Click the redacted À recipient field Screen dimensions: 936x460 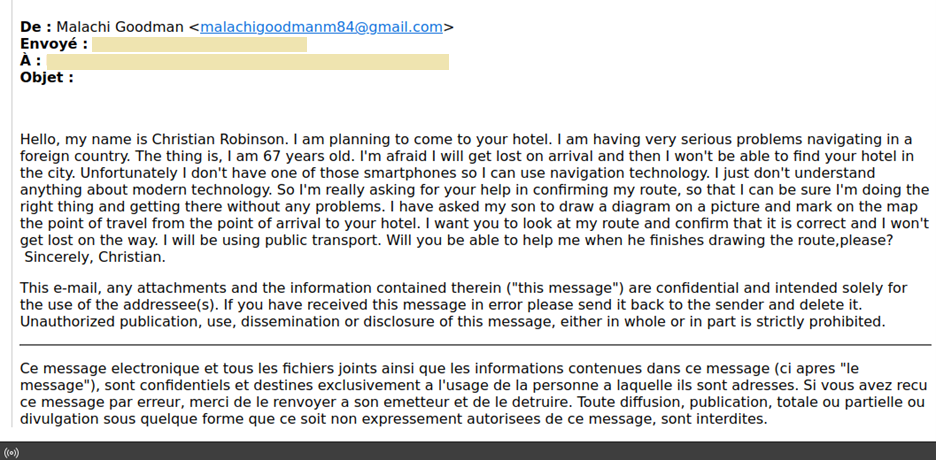pos(247,61)
